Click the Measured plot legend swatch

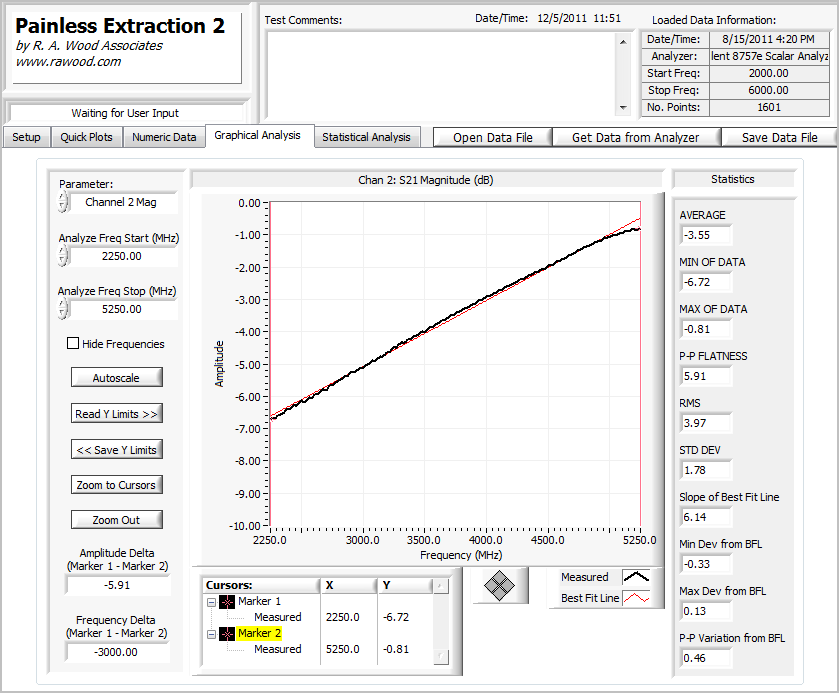(636, 577)
